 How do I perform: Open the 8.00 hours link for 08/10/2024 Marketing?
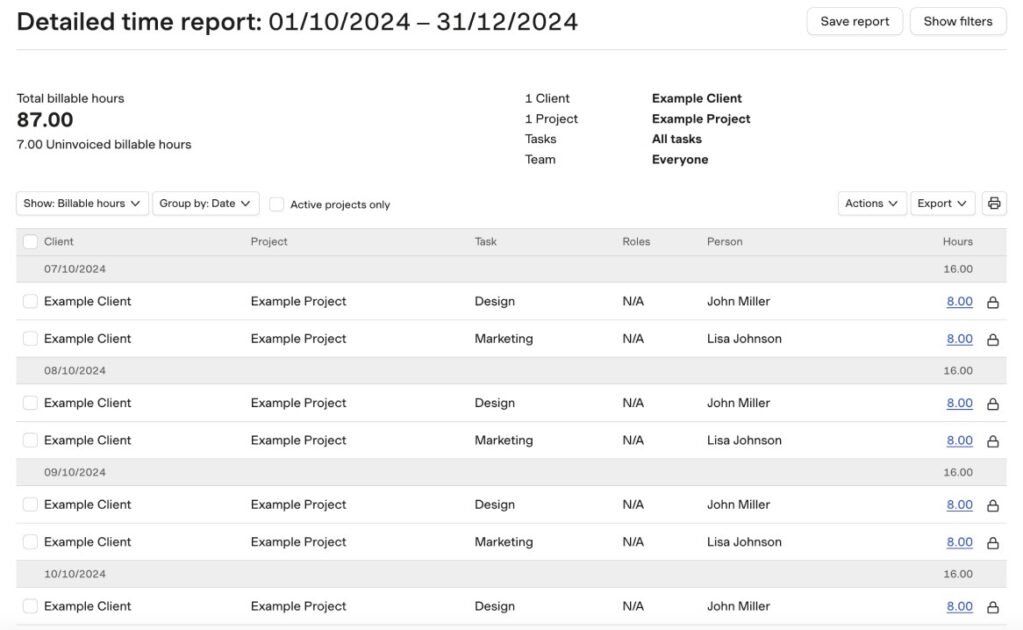coord(959,440)
